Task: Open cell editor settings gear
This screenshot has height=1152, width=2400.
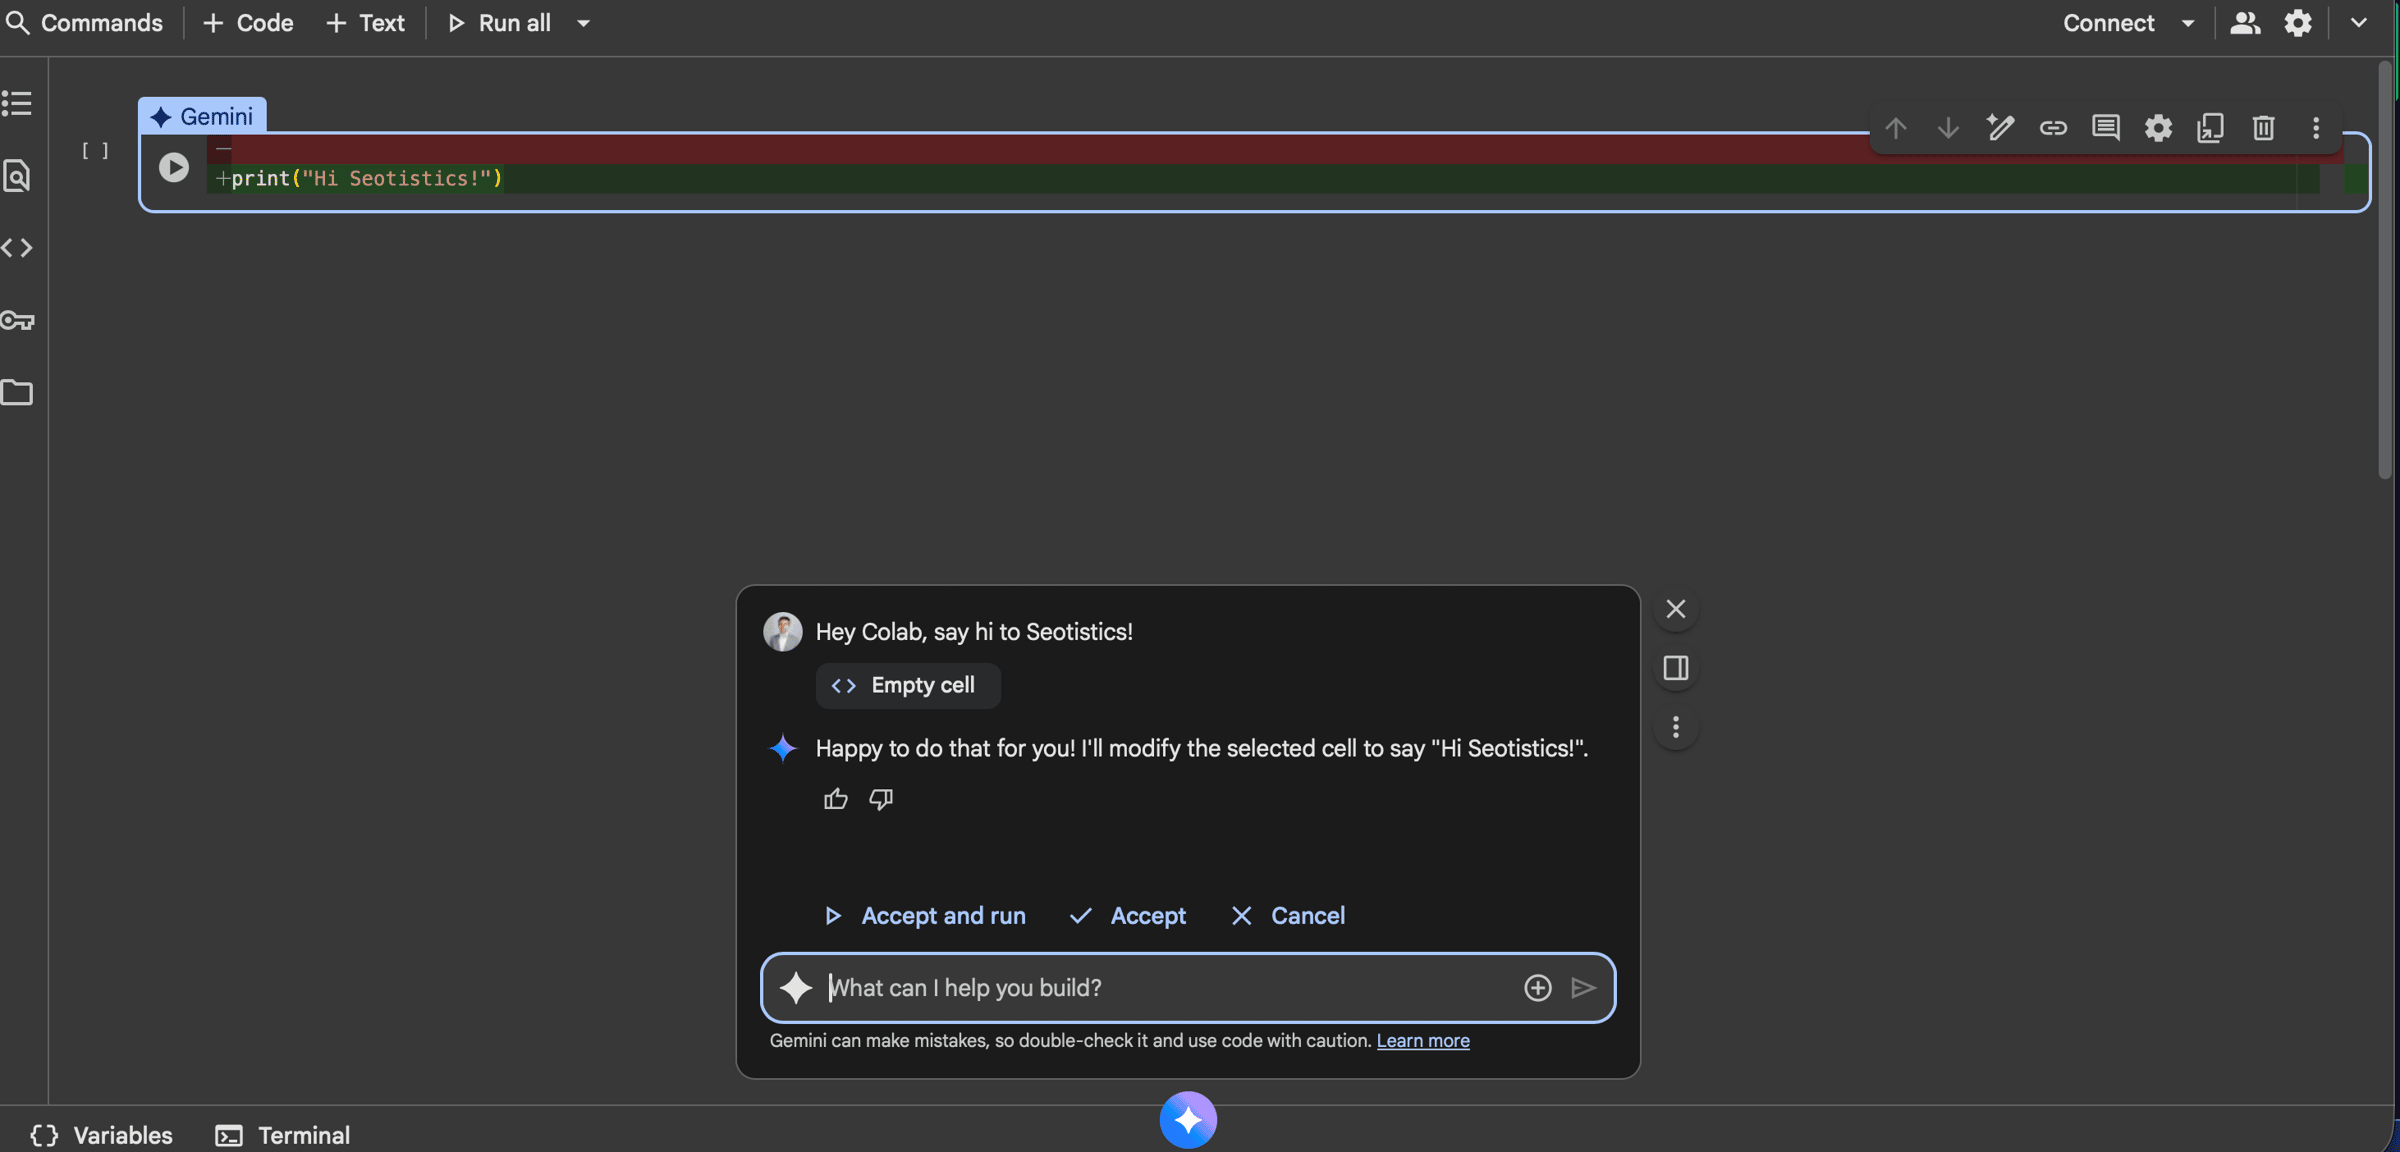Action: pyautogui.click(x=2158, y=128)
